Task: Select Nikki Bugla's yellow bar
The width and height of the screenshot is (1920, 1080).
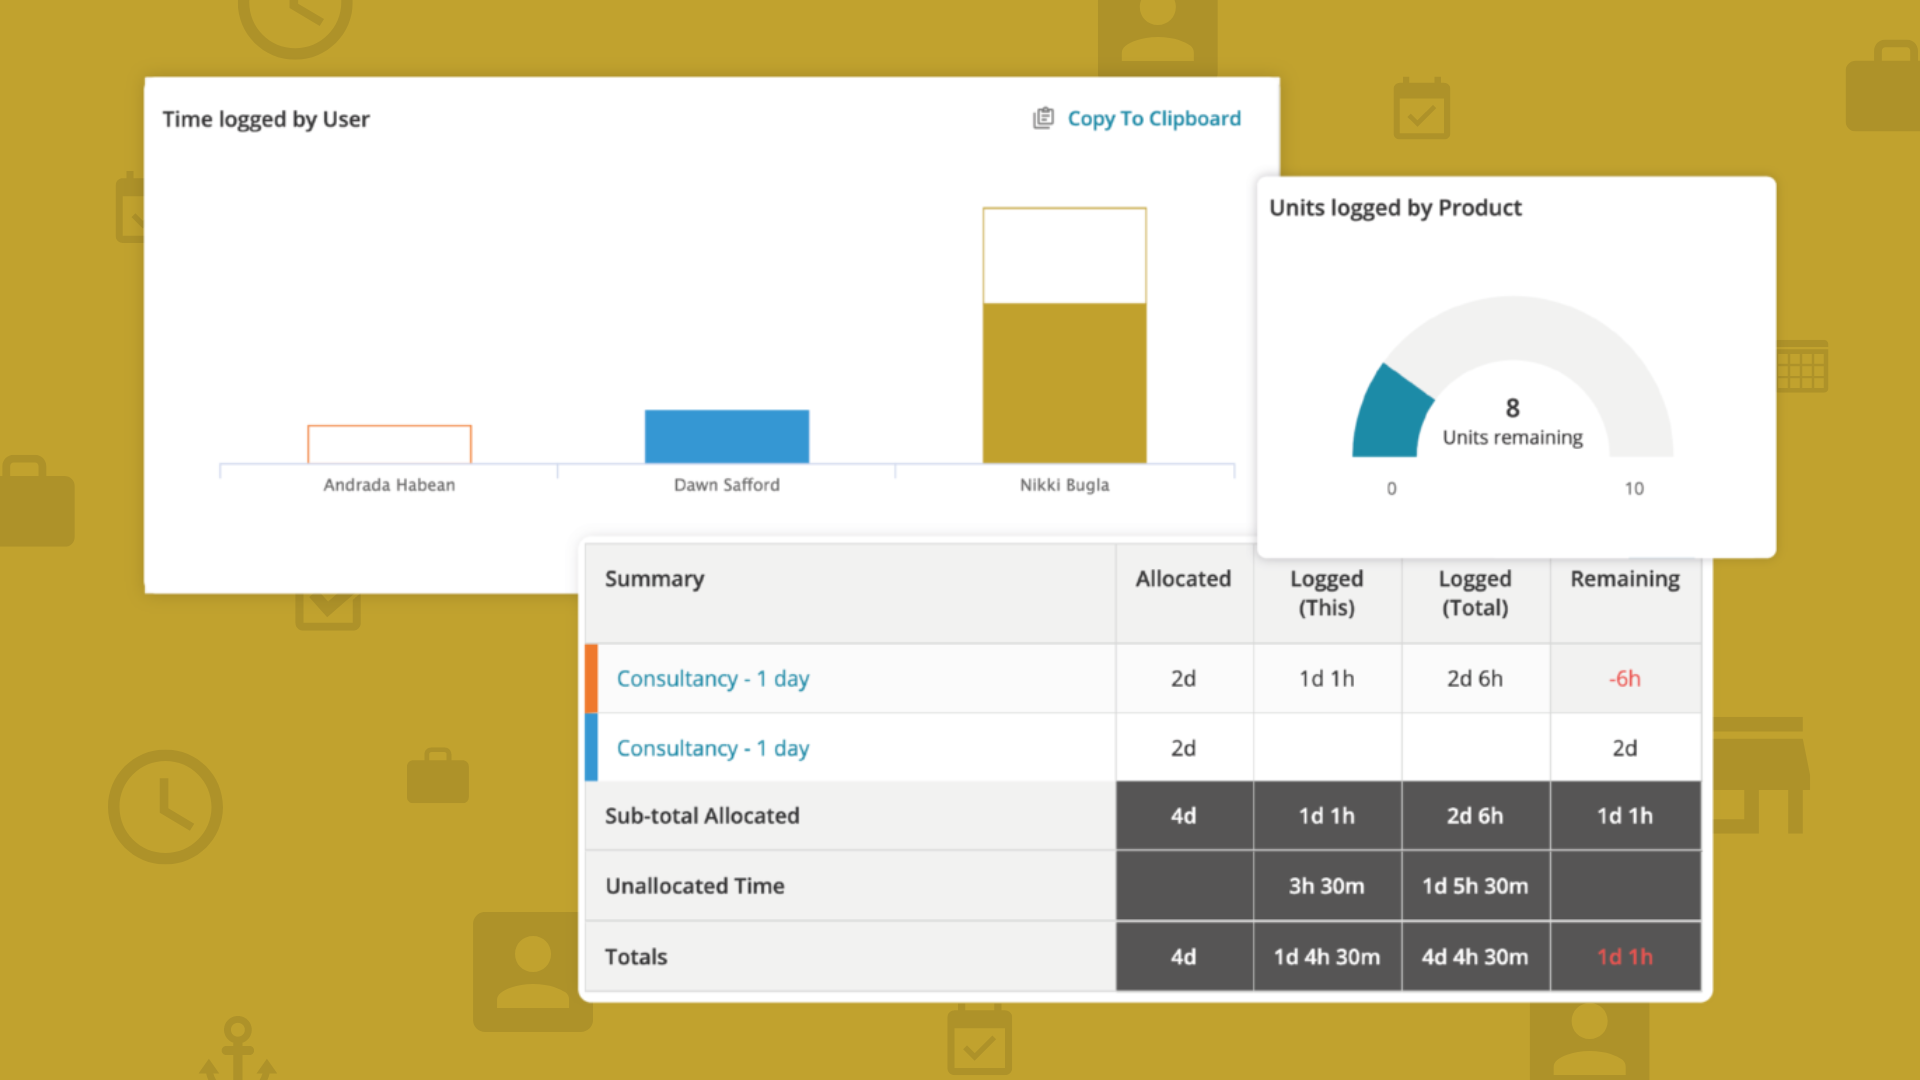Action: point(1064,385)
